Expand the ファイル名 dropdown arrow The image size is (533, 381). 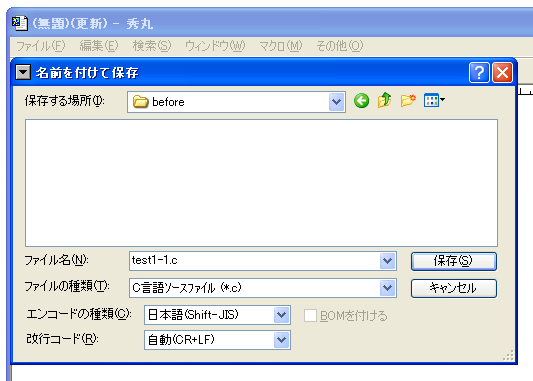pyautogui.click(x=388, y=261)
